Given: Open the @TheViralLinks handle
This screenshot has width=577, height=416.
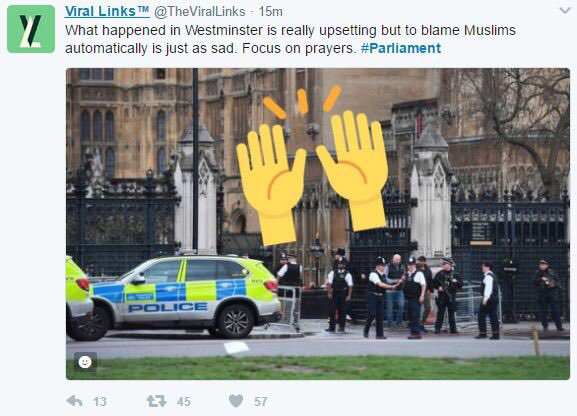Looking at the screenshot, I should click(199, 12).
